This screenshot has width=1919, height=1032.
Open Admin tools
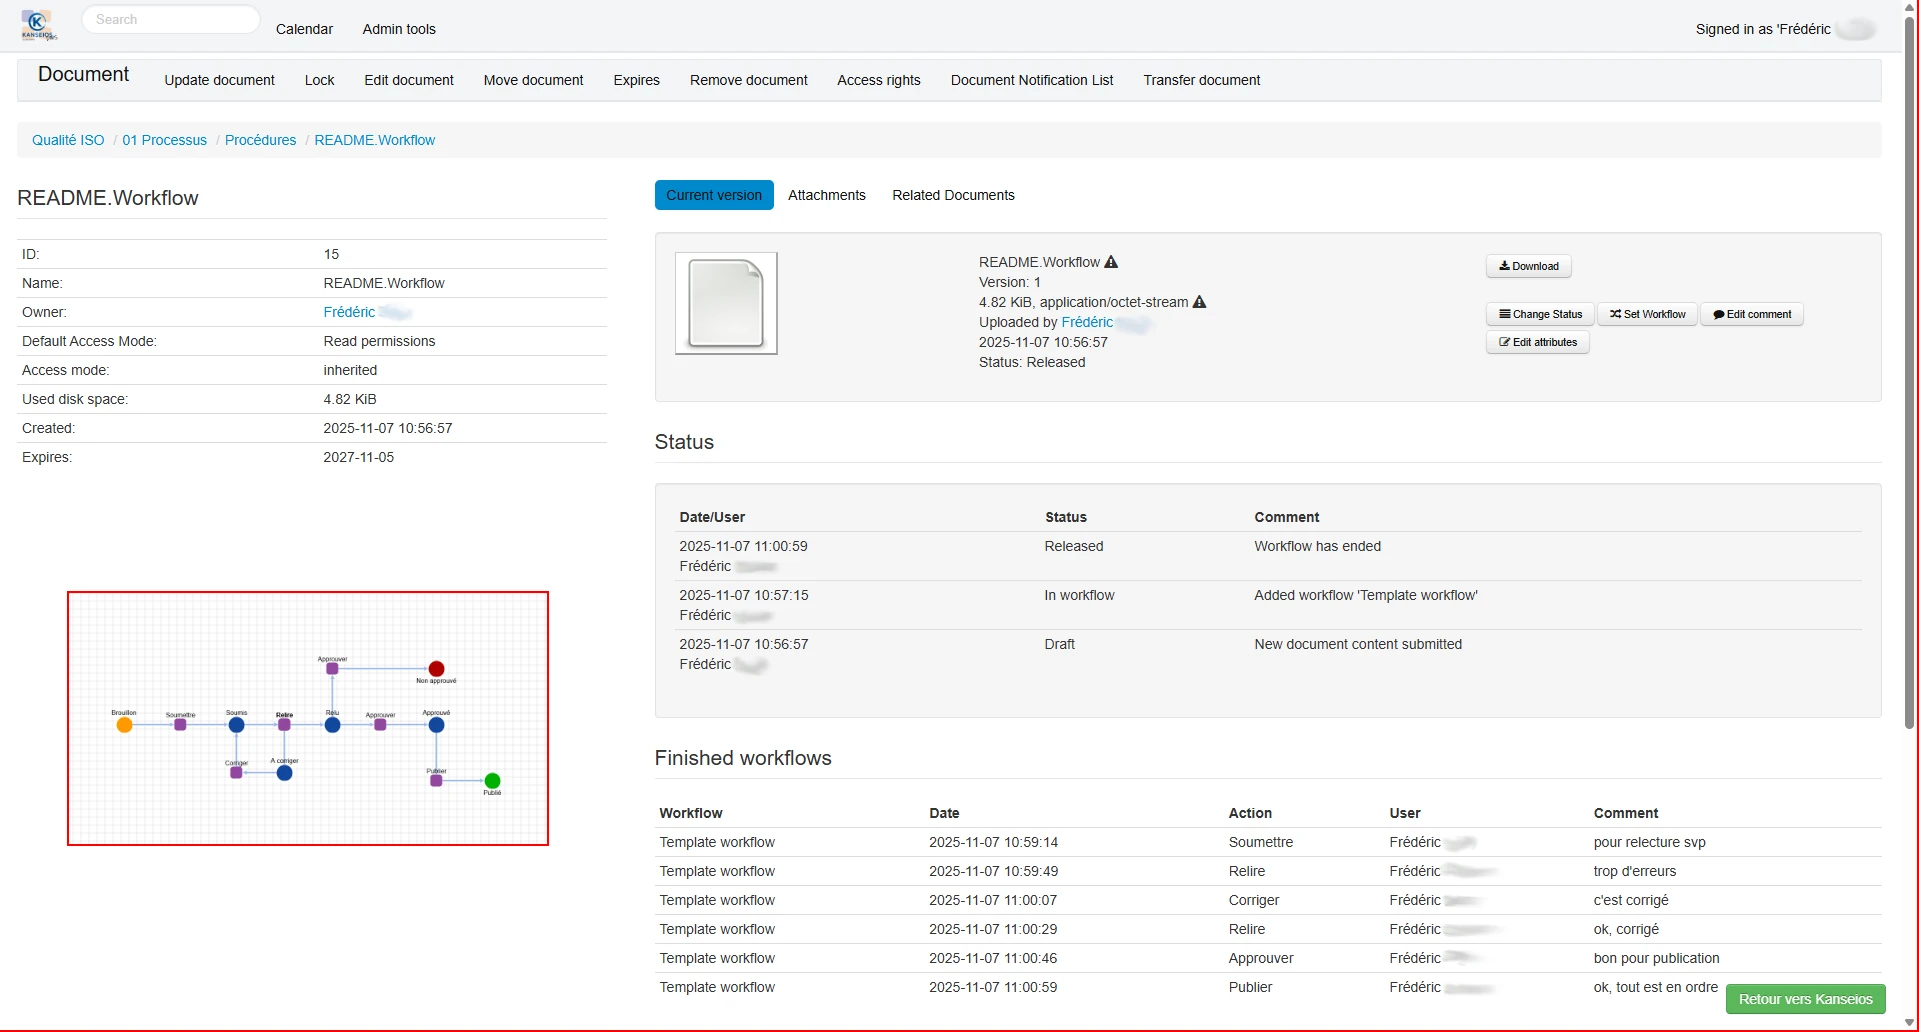399,29
